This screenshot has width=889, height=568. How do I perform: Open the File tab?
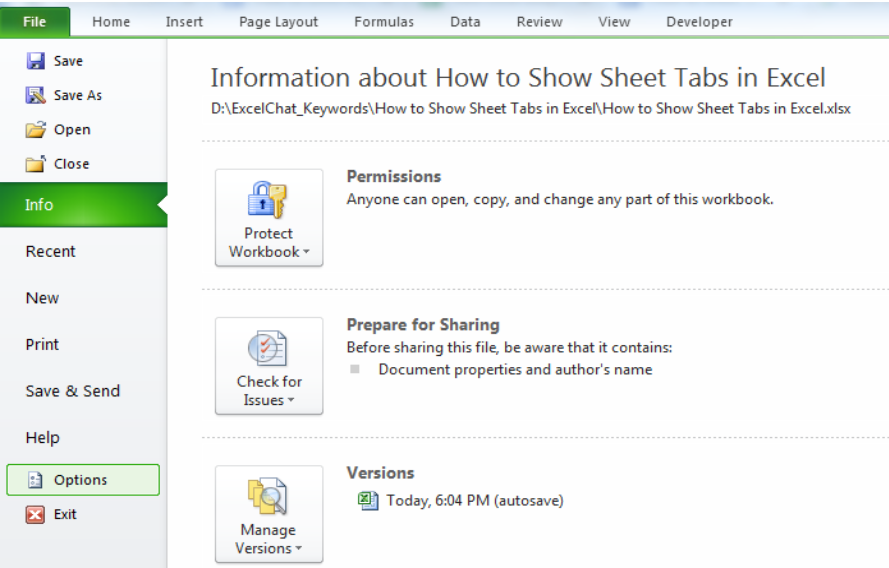pos(35,22)
